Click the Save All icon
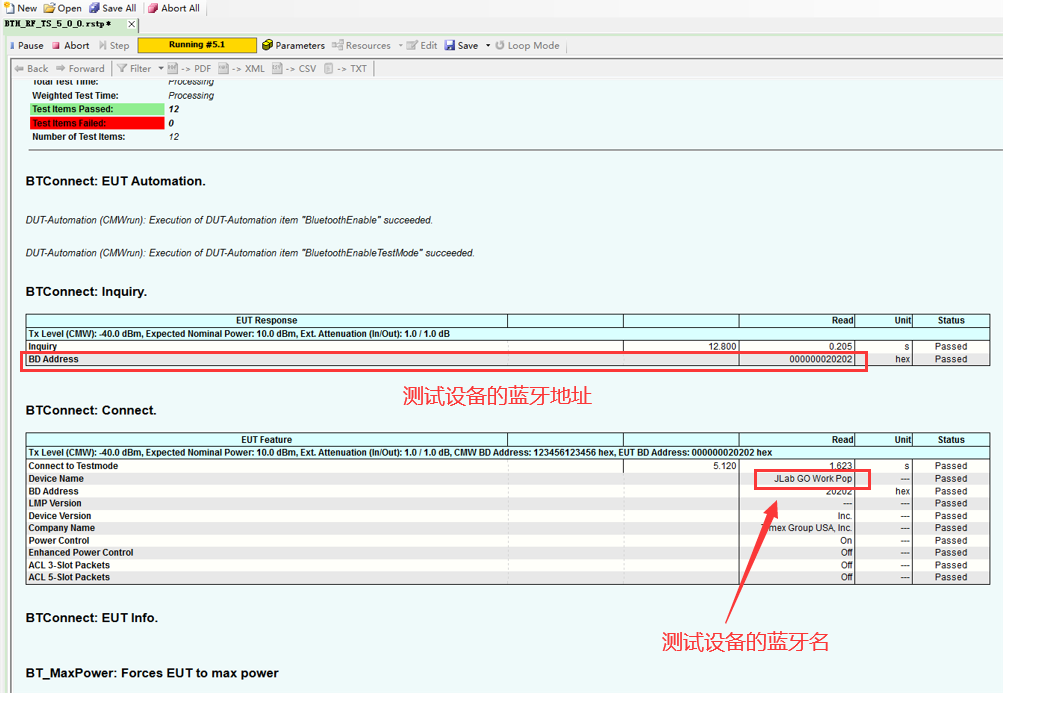This screenshot has height=714, width=1044. [x=95, y=8]
